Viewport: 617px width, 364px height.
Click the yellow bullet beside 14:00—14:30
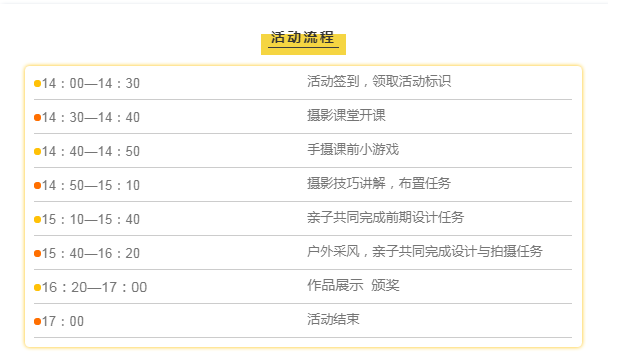tap(37, 83)
